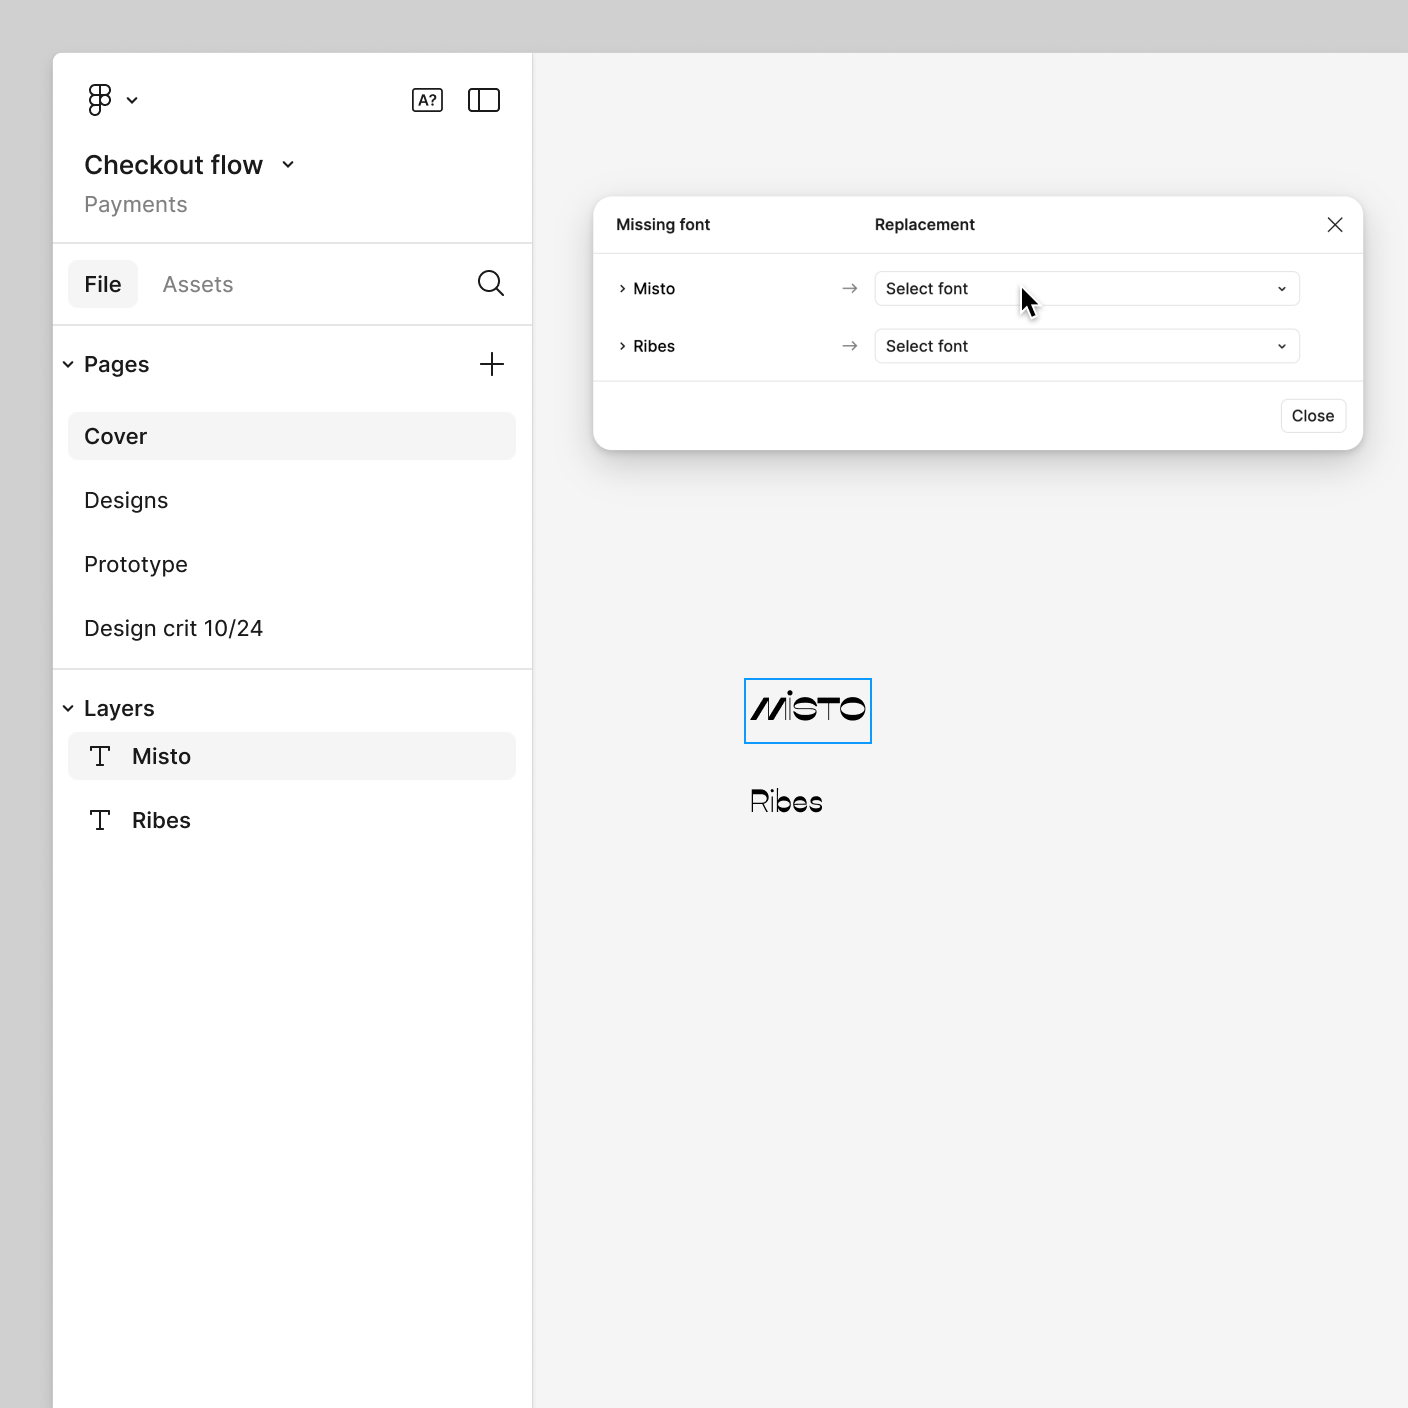Viewport: 1408px width, 1408px height.
Task: Switch to the File tab
Action: pos(102,284)
